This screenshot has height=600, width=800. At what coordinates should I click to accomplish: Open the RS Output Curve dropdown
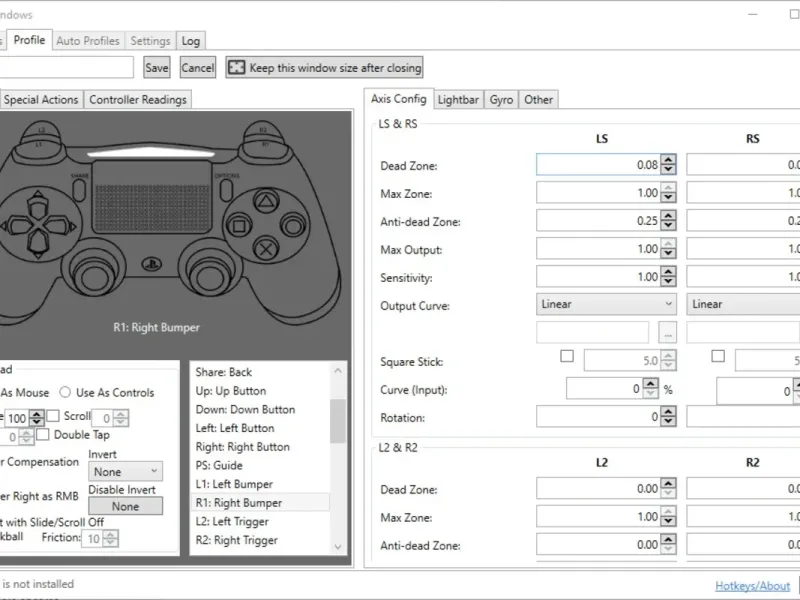[743, 304]
